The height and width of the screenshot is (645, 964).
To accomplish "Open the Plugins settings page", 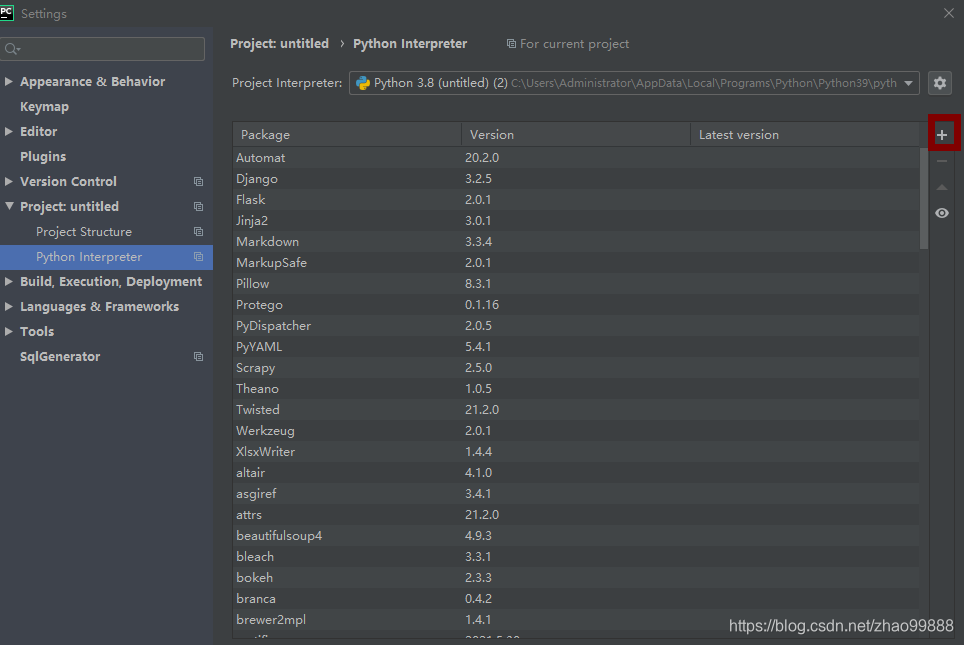I will [43, 156].
